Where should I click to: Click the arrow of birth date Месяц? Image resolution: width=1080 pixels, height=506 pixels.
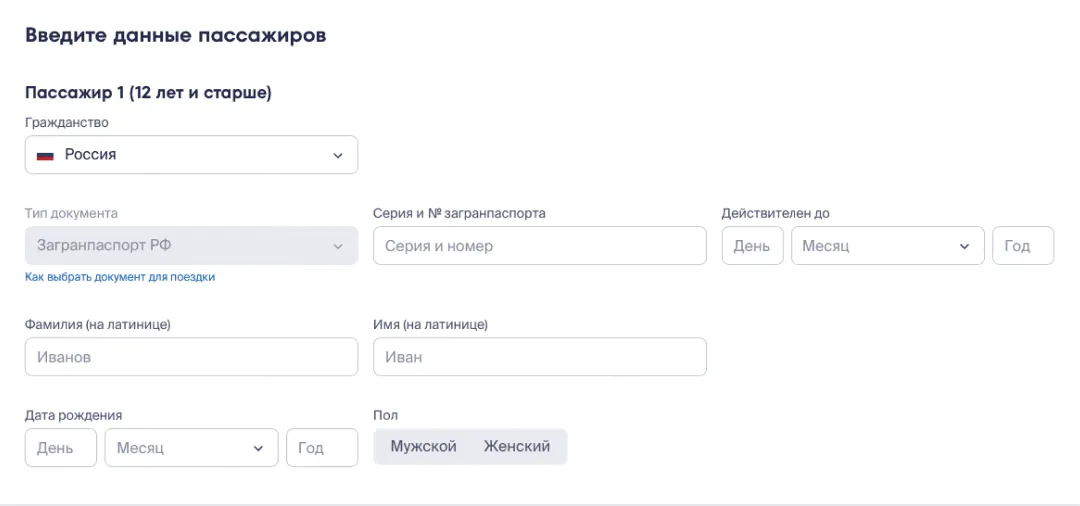tap(258, 448)
